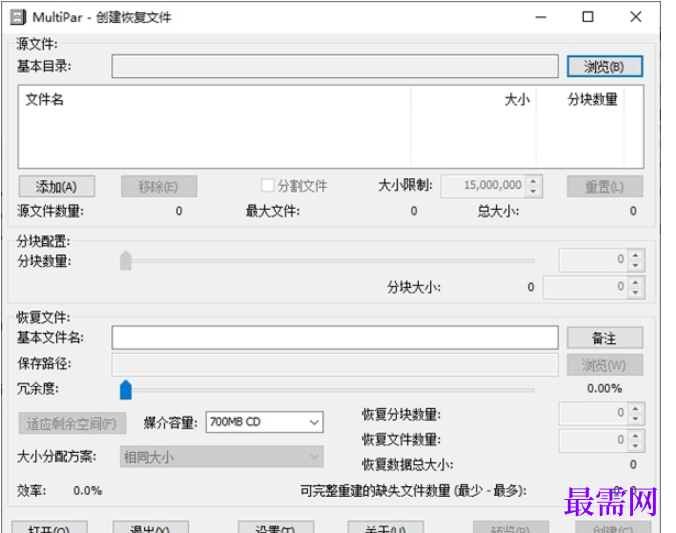Decrease 恢复分块数量 with its down arrow
Screen dimensions: 676x533
pos(635,419)
